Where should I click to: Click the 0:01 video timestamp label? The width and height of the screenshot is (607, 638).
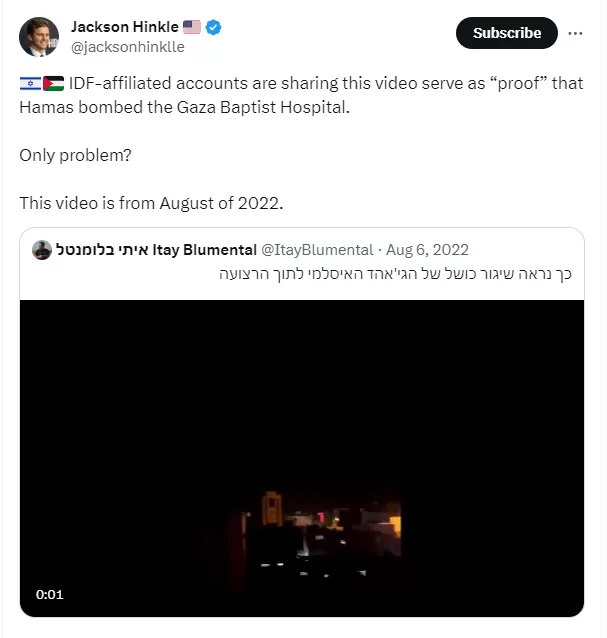pyautogui.click(x=50, y=595)
